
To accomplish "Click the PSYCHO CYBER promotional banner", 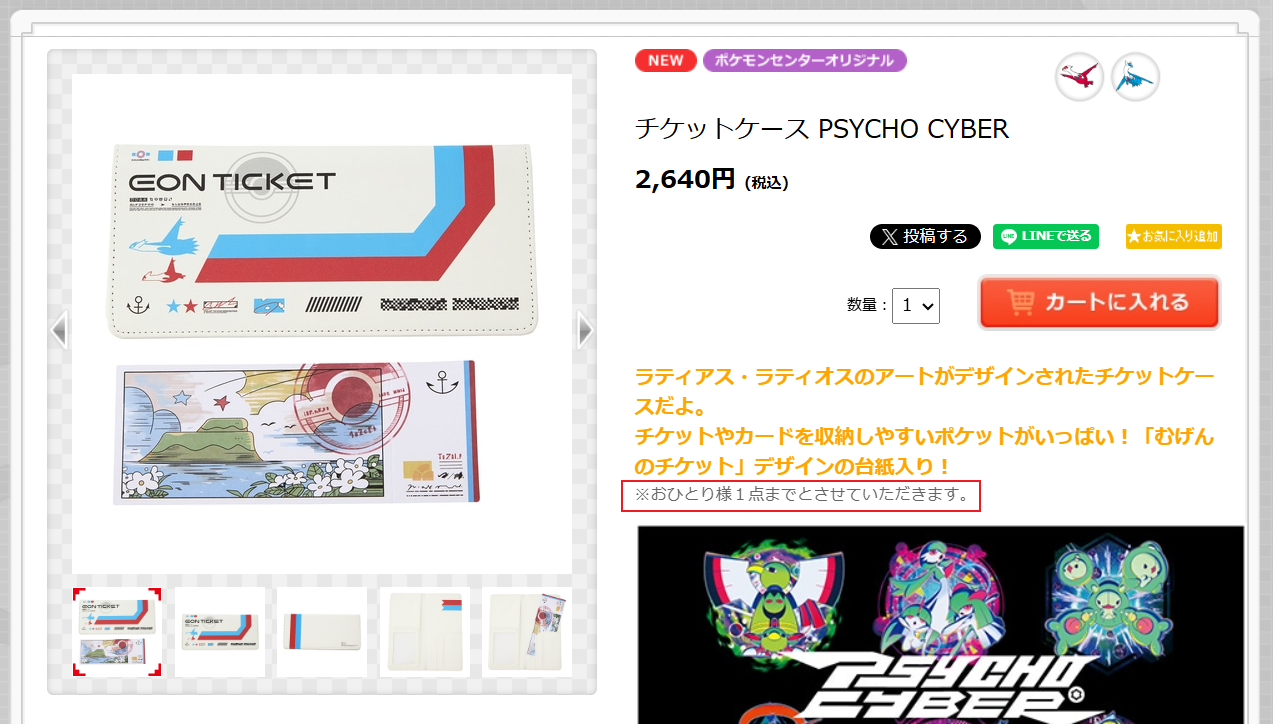I will pos(941,624).
